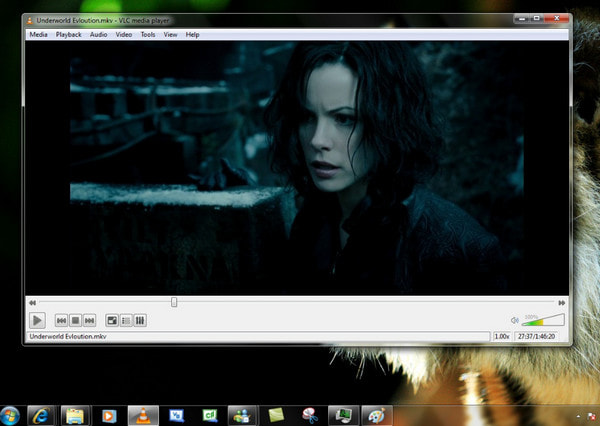Launch Internet Explorer from the taskbar

click(x=41, y=416)
